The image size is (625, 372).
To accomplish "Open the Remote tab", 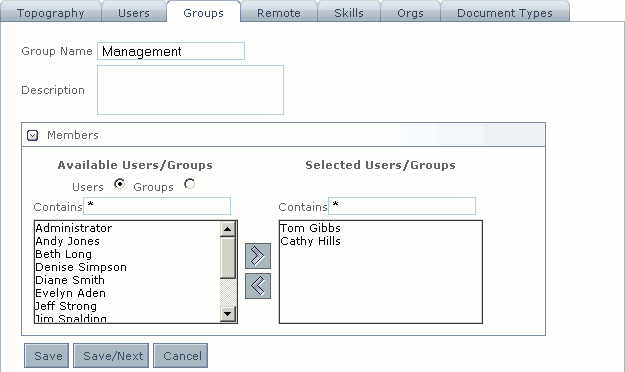I will point(279,12).
